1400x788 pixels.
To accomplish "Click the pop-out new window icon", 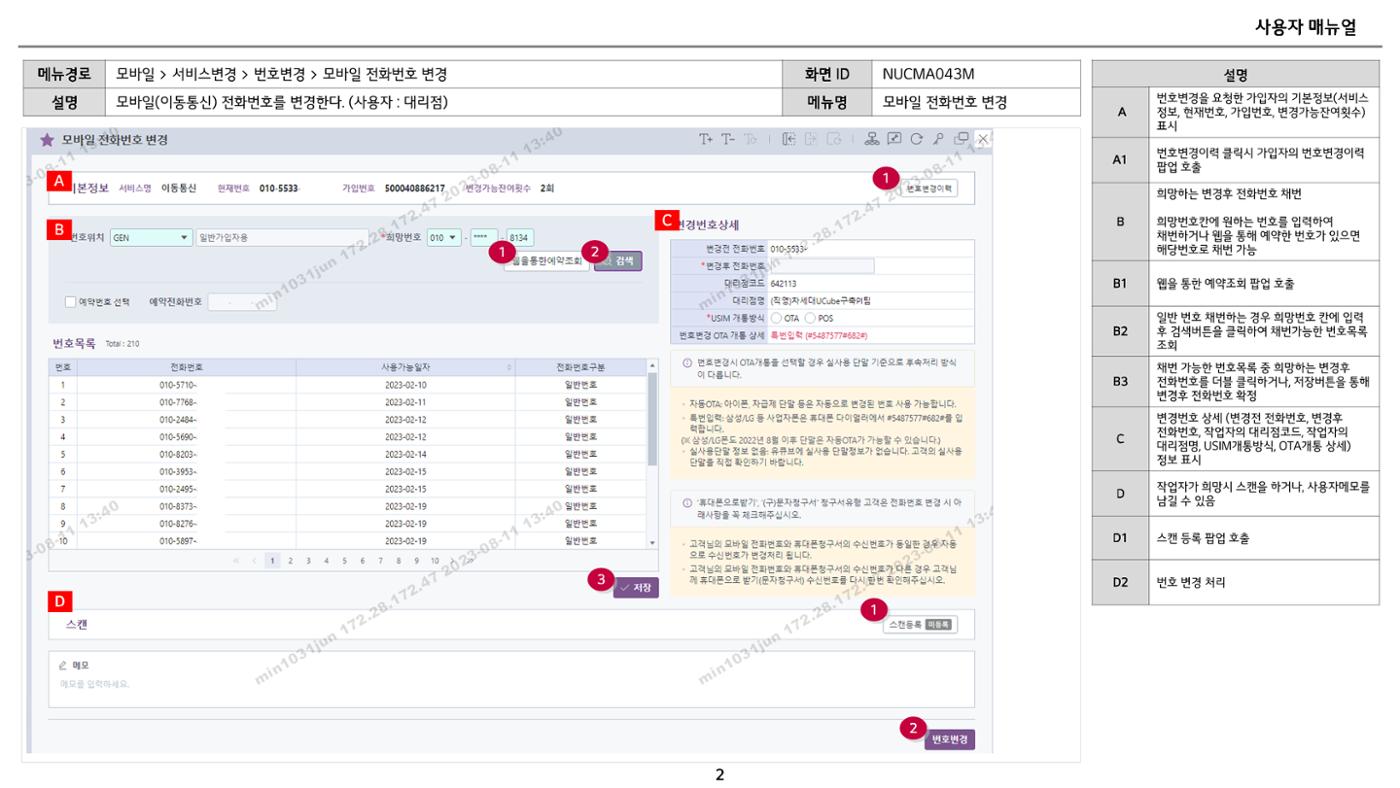I will (x=961, y=139).
